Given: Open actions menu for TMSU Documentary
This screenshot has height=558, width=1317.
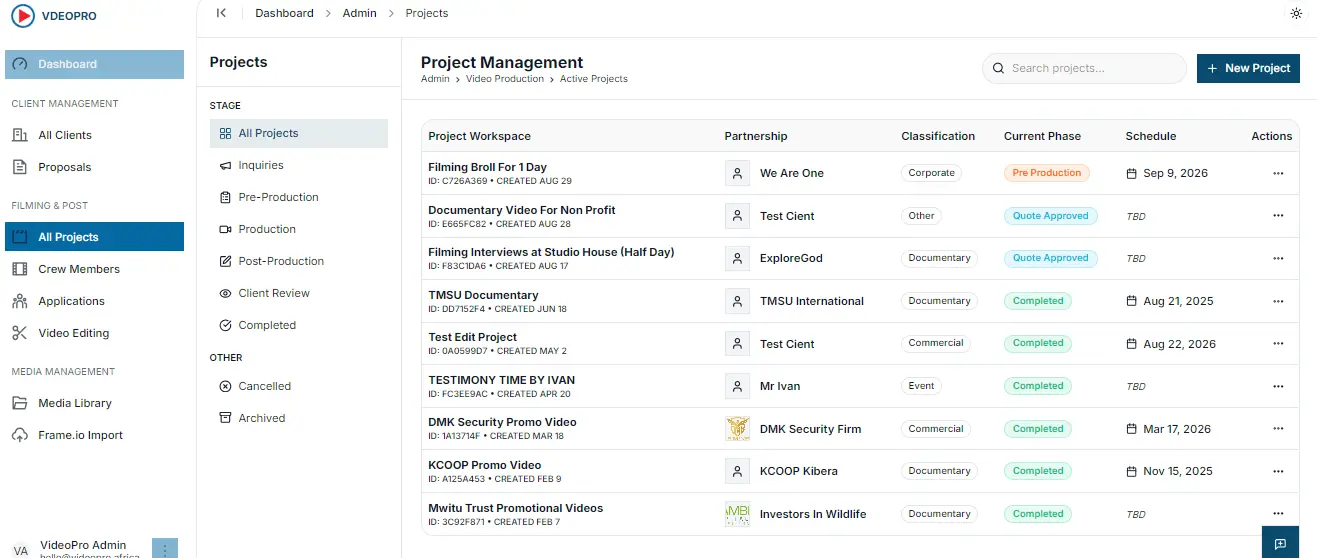Looking at the screenshot, I should [1278, 301].
